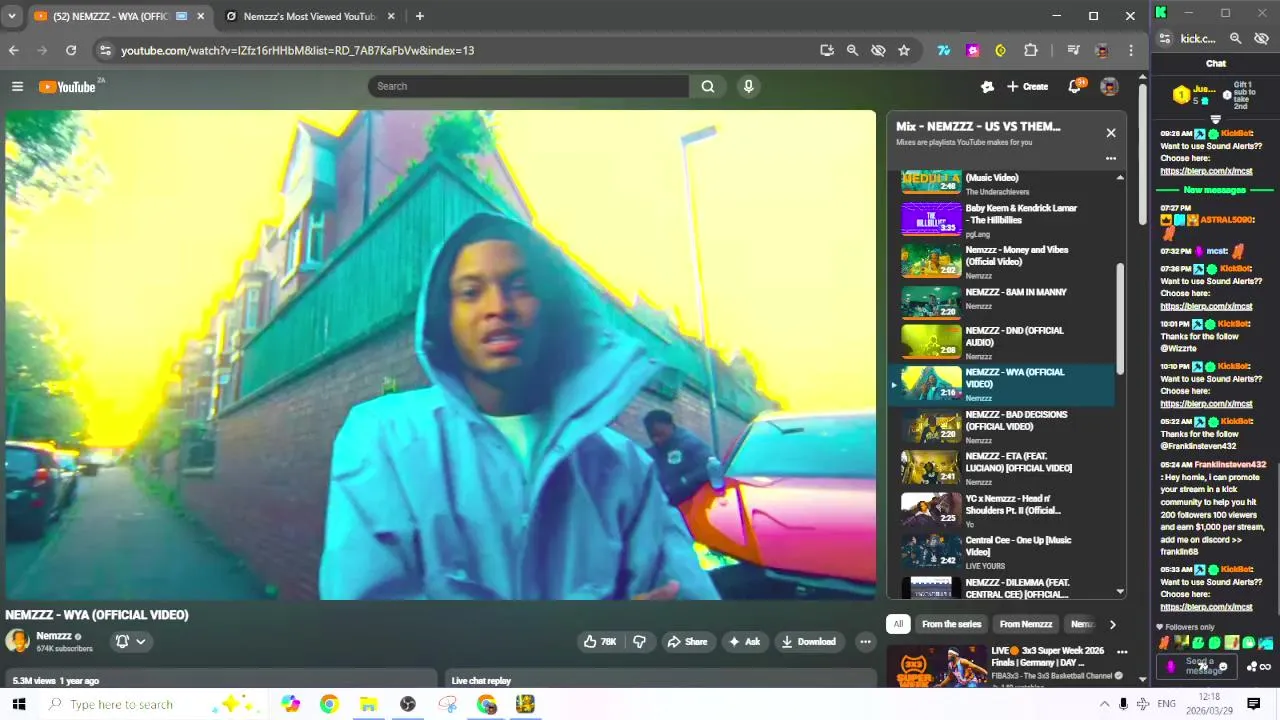
Task: Show more filter chips with the right chevron
Action: pos(1112,624)
